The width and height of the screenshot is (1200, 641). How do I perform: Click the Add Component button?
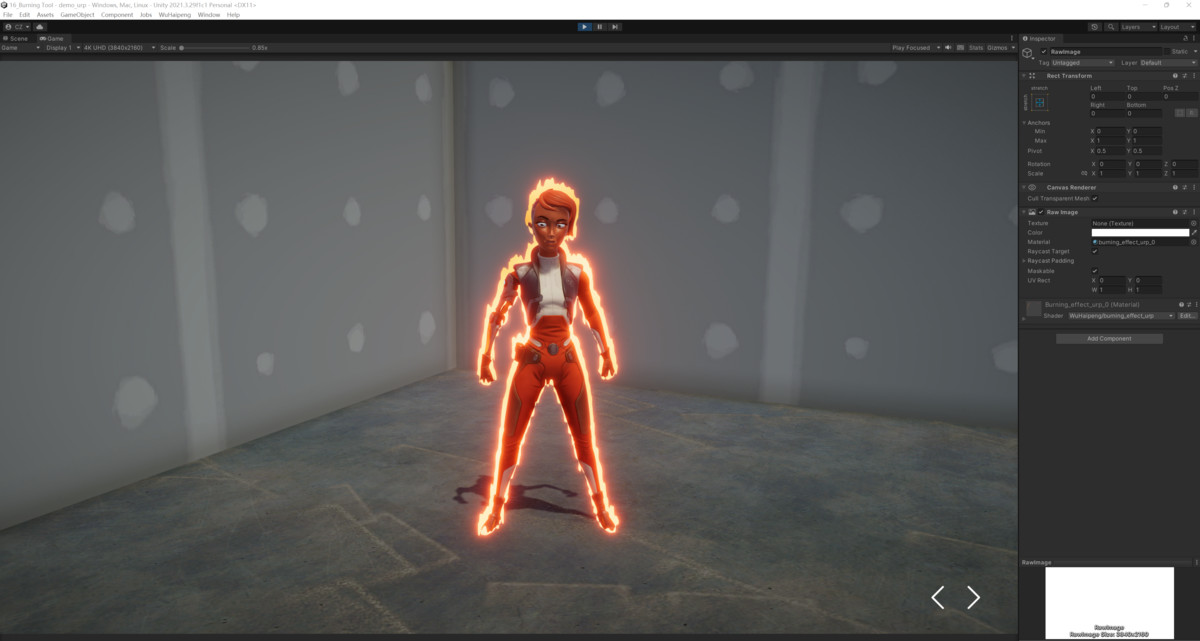coord(1109,338)
